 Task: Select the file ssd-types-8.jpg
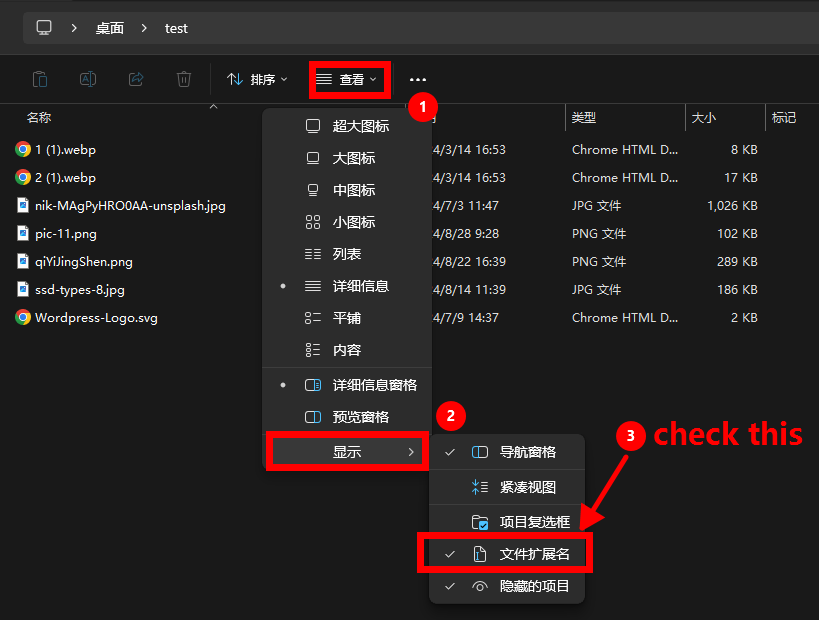tap(78, 290)
